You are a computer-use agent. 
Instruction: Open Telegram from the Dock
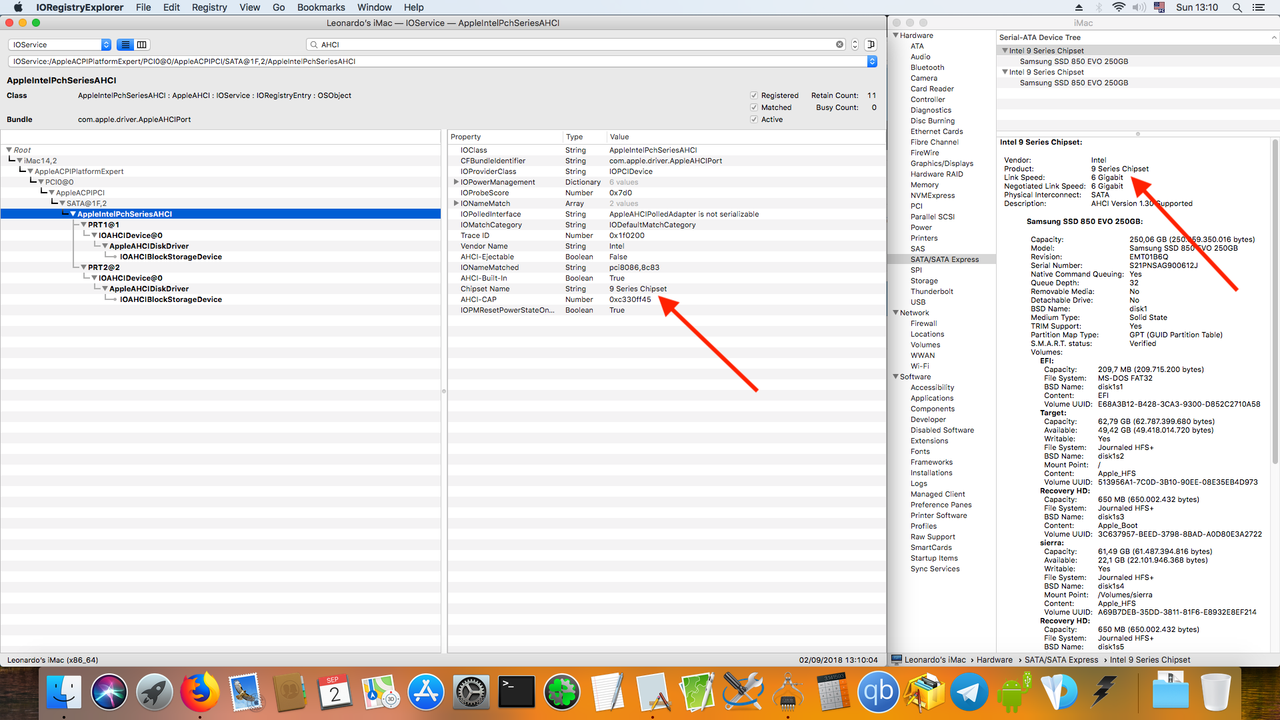point(968,692)
